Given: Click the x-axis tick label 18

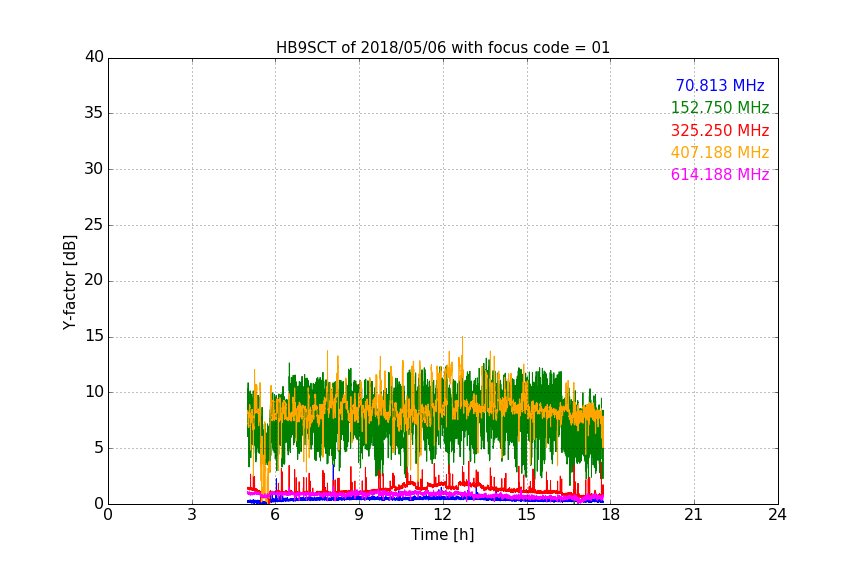Looking at the screenshot, I should point(611,515).
